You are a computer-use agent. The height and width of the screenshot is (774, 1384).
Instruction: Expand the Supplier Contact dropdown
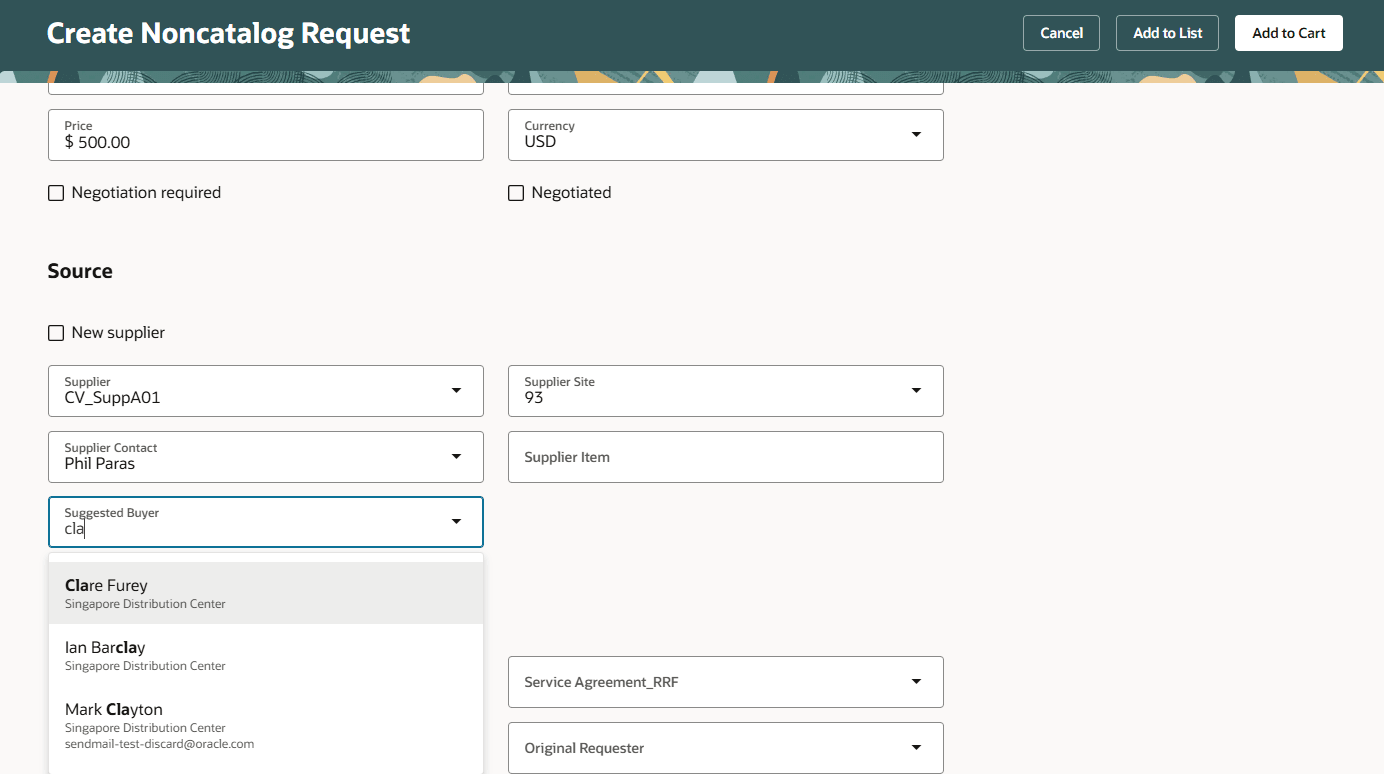[x=456, y=456]
